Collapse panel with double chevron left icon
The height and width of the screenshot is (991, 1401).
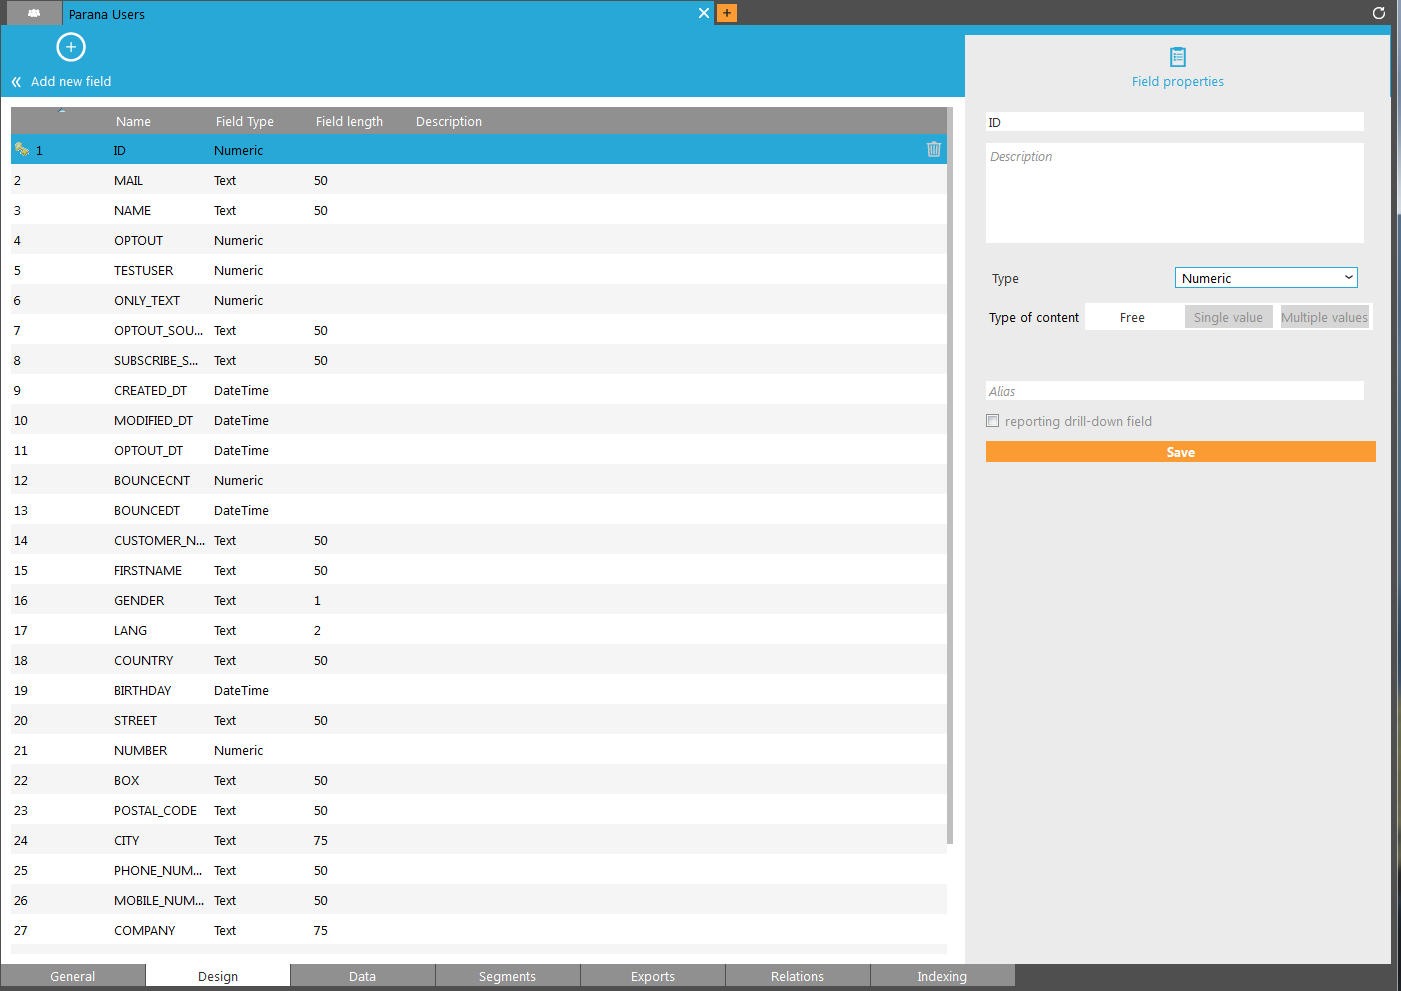point(16,82)
